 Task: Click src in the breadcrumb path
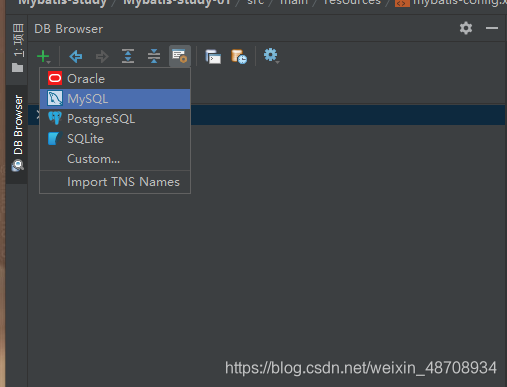click(256, 2)
